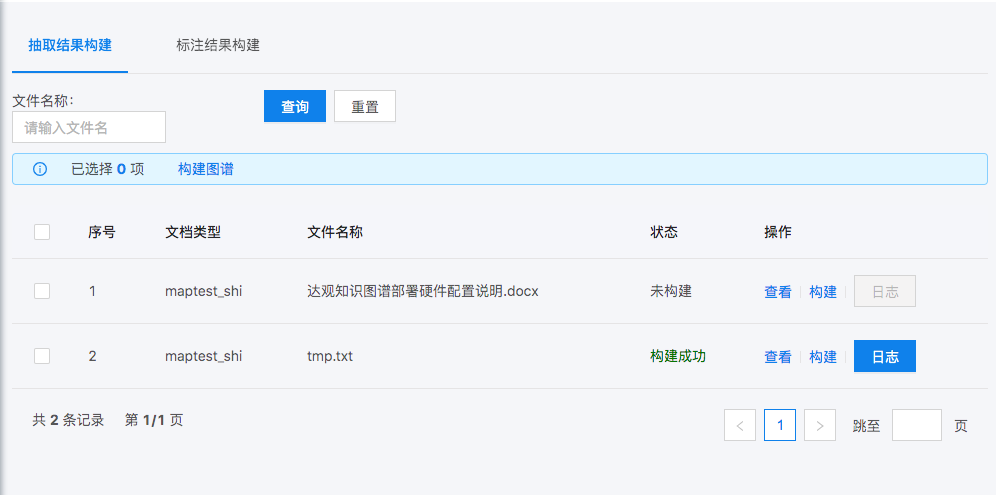View the 达观知识图谱 docx file via 查看

pos(778,292)
